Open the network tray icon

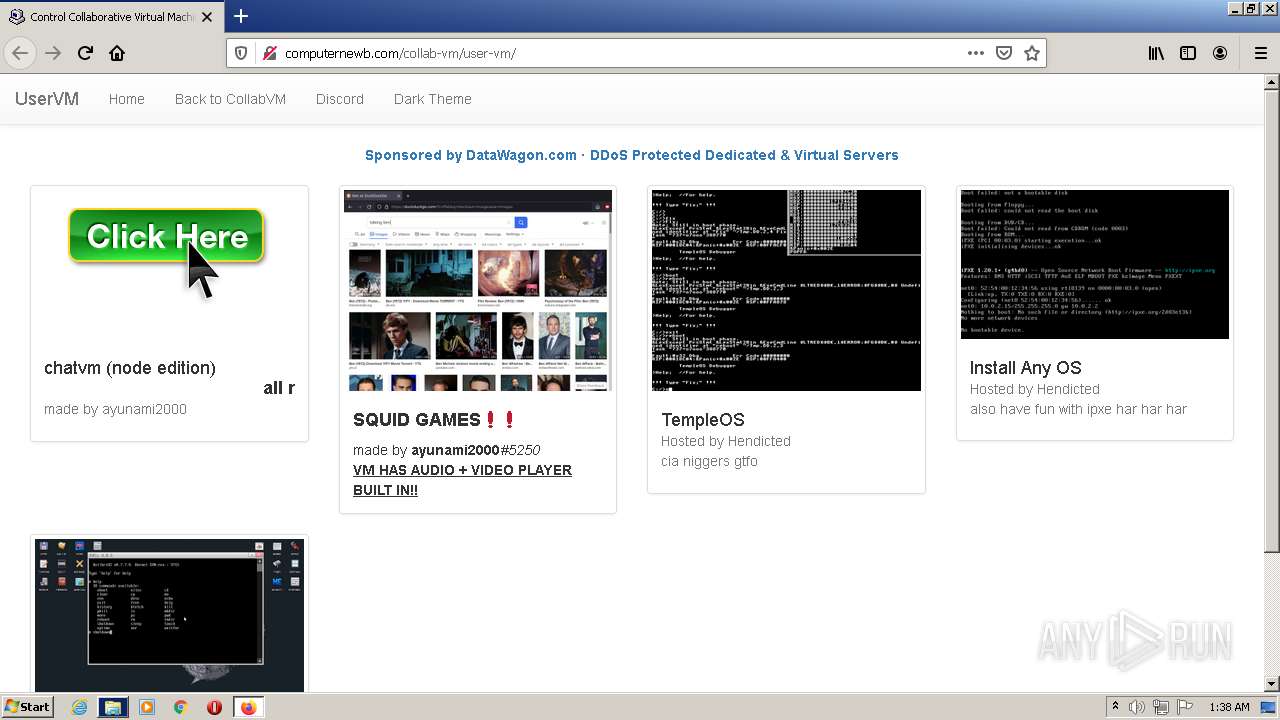pyautogui.click(x=1162, y=707)
